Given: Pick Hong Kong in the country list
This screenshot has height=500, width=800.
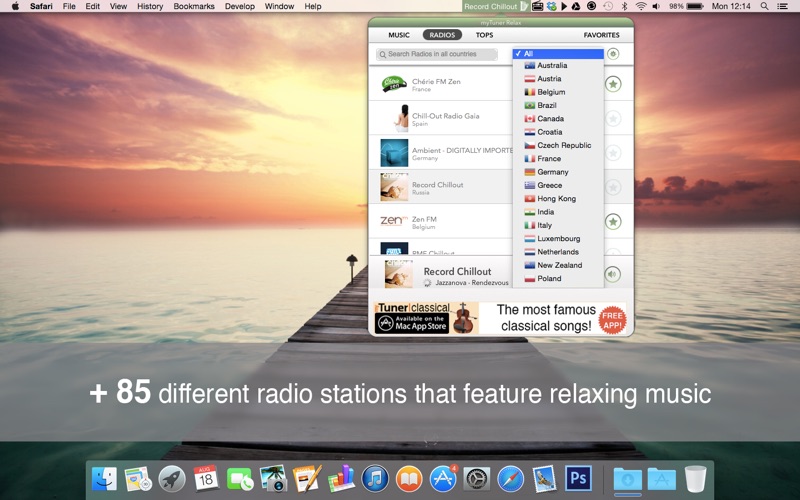Looking at the screenshot, I should pos(558,198).
